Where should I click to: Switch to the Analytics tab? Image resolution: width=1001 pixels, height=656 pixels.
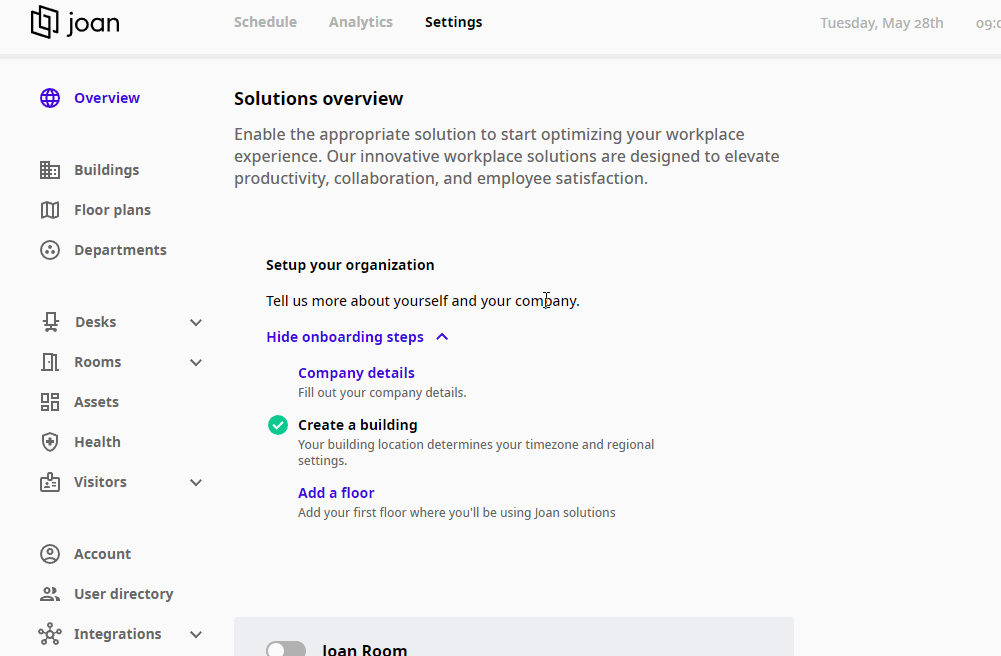(x=360, y=22)
